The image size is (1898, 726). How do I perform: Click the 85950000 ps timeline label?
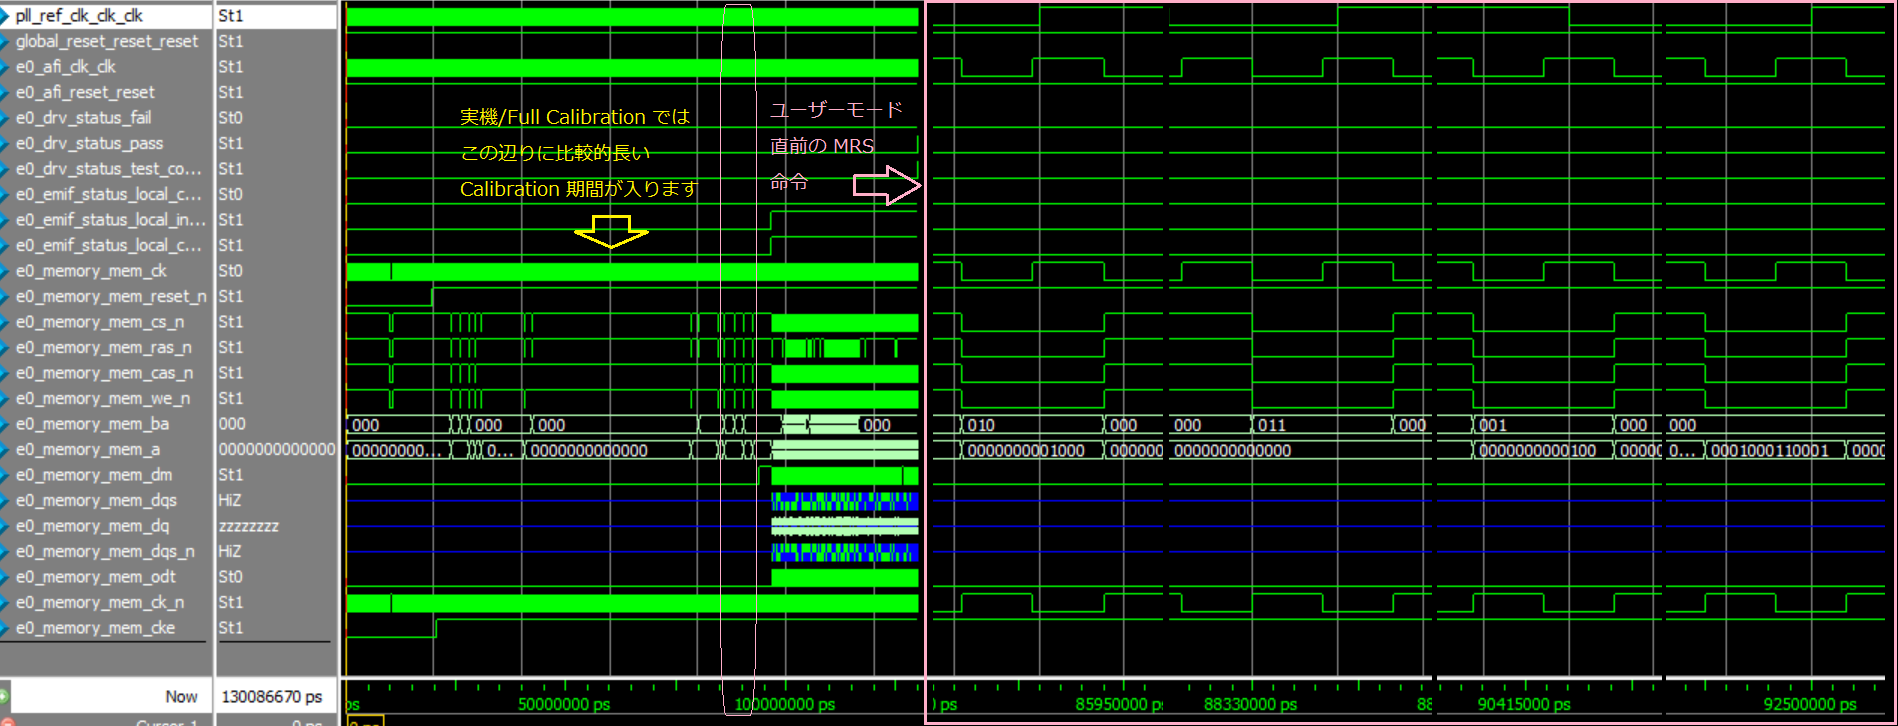click(1118, 704)
